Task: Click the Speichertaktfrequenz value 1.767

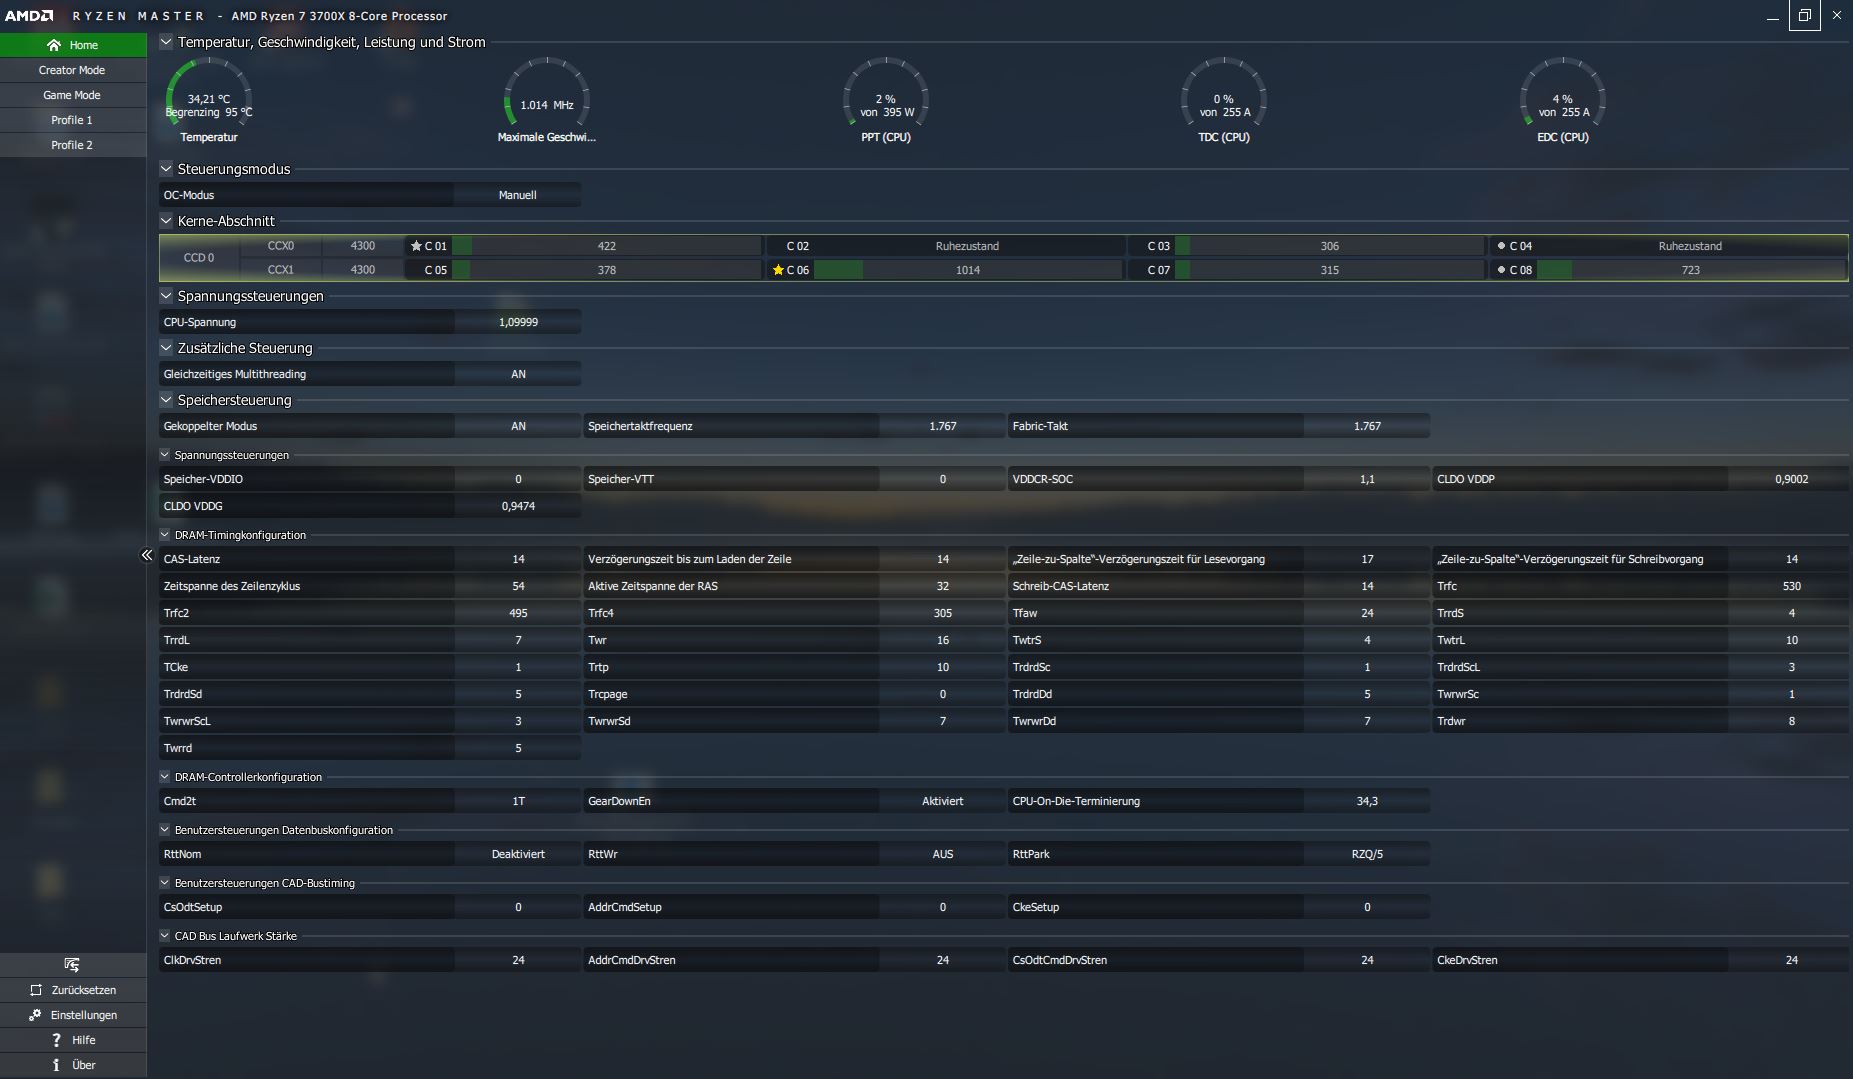Action: (x=942, y=426)
